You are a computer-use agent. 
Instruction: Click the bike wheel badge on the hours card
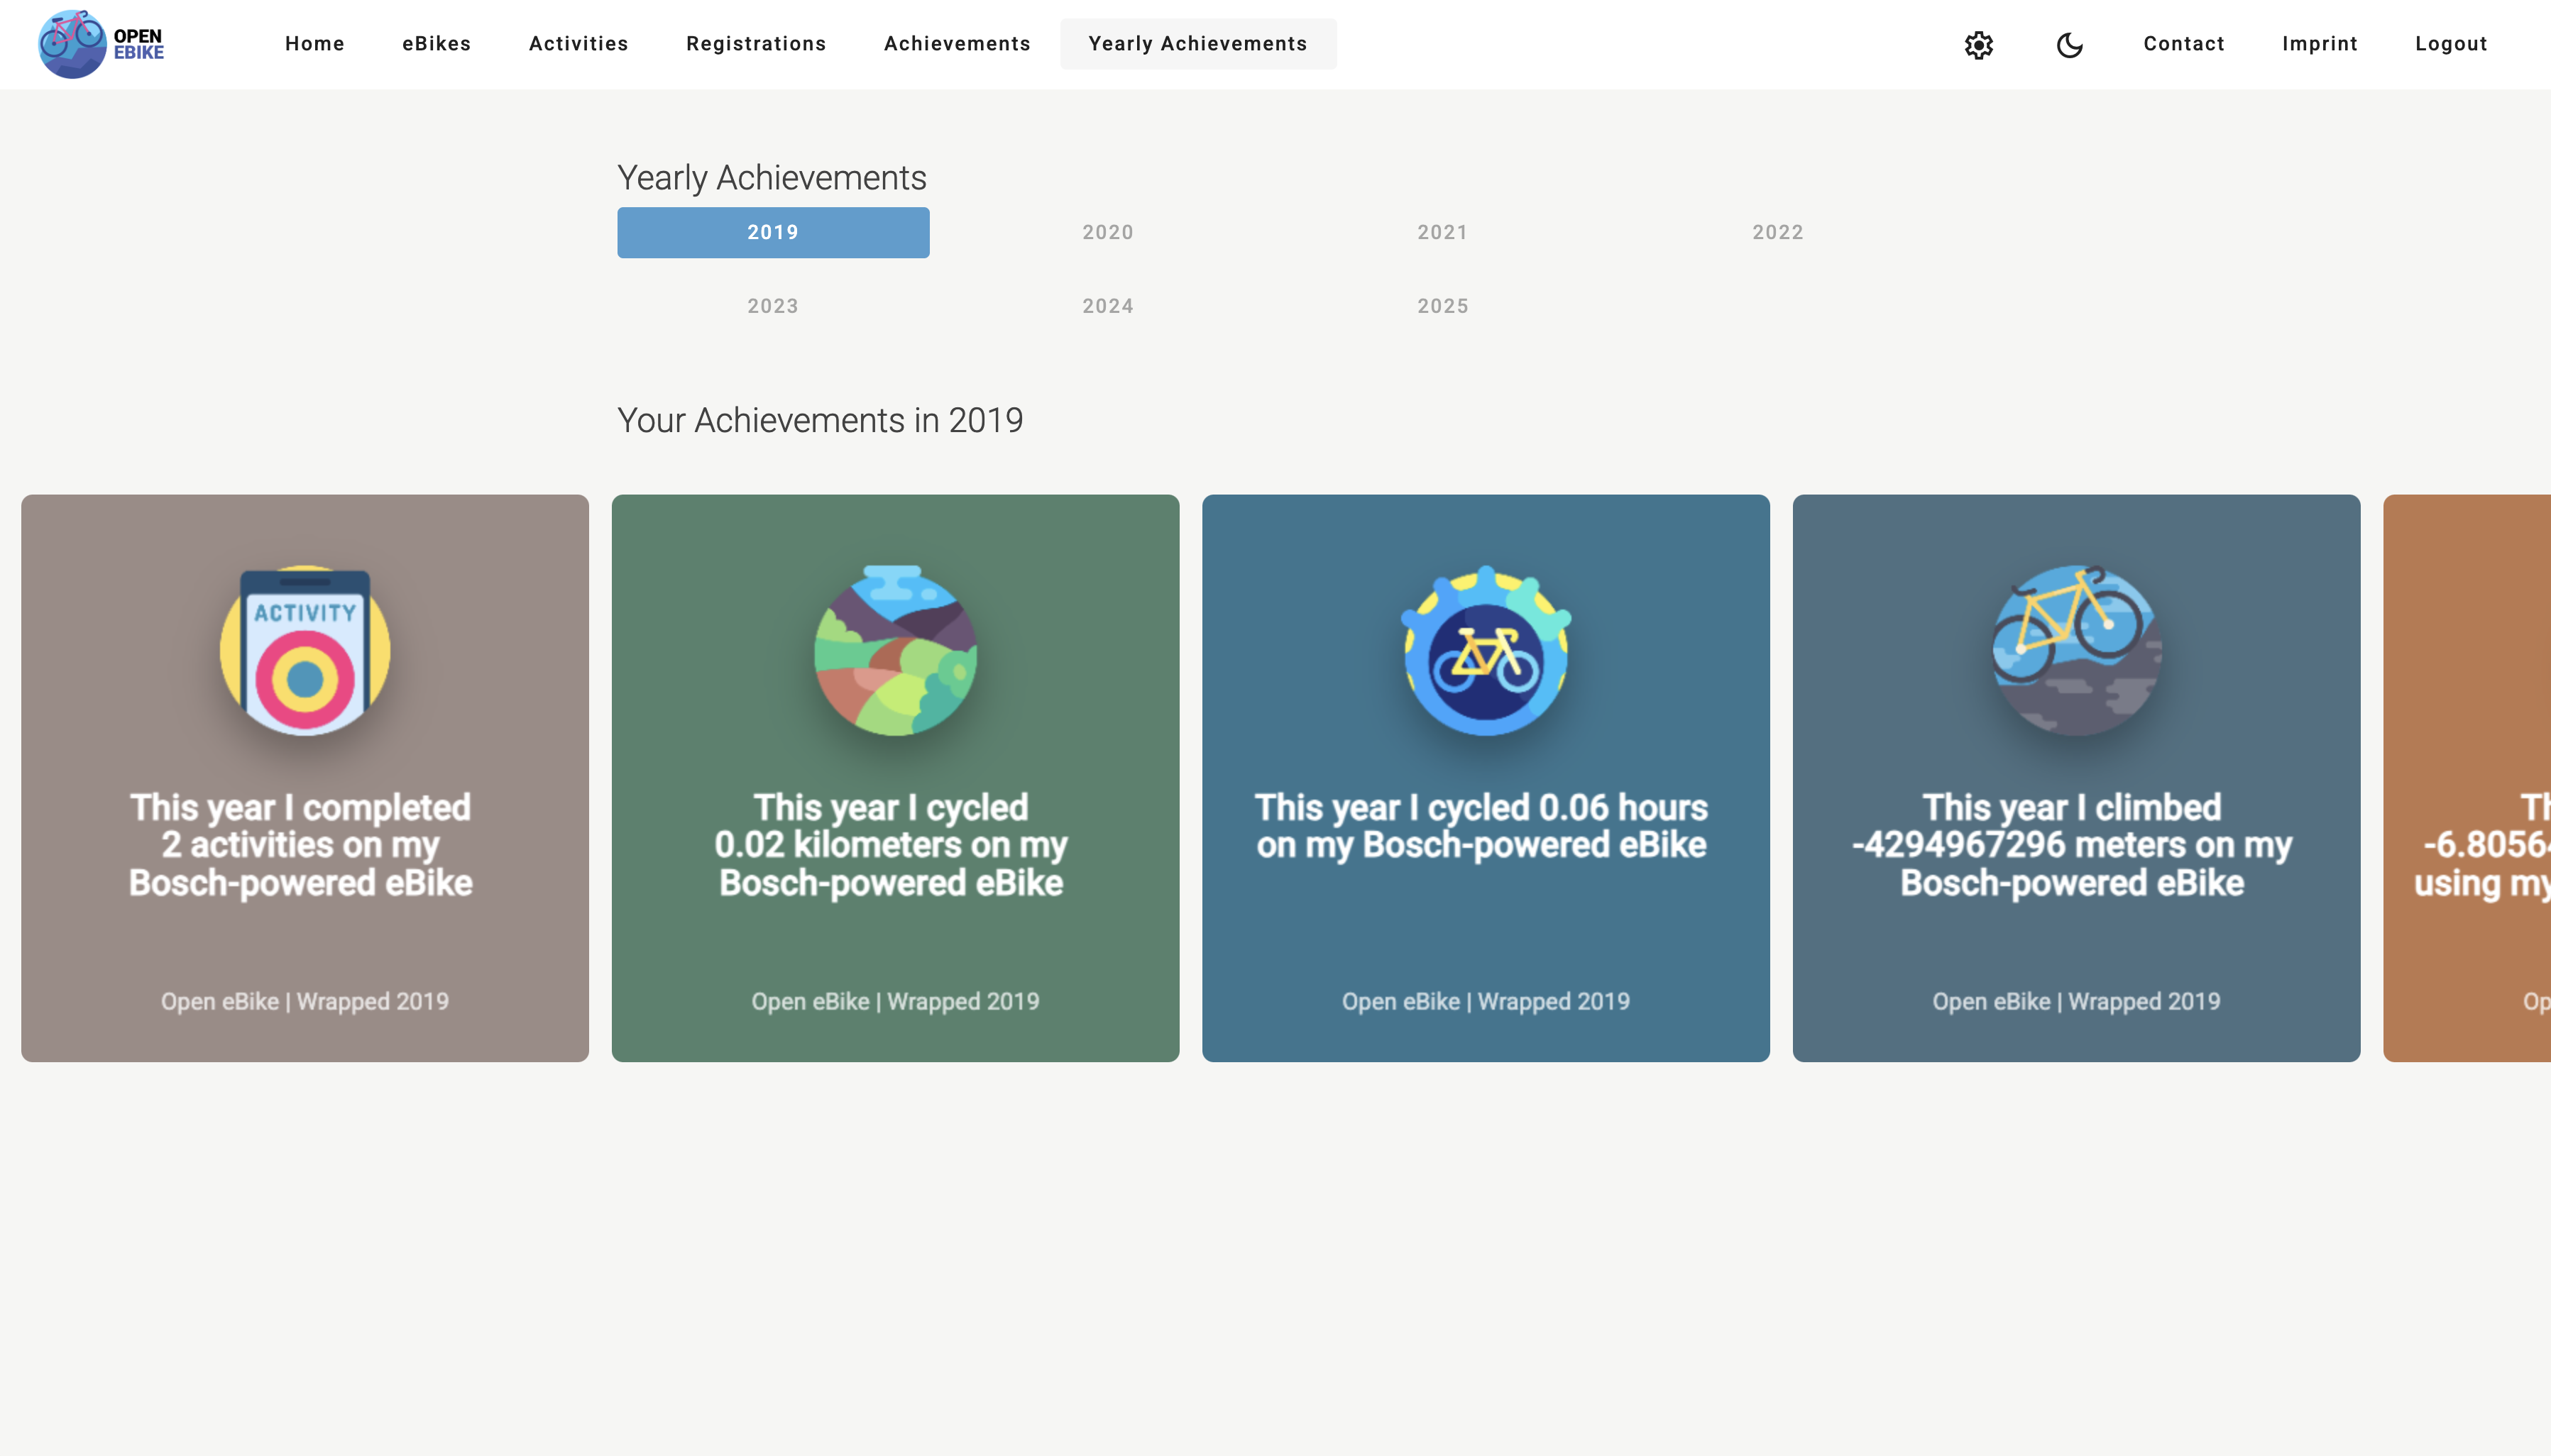click(1486, 650)
